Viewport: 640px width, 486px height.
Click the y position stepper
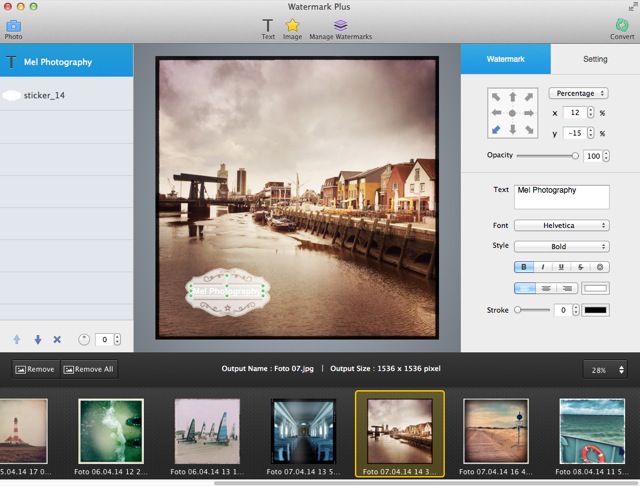(590, 133)
